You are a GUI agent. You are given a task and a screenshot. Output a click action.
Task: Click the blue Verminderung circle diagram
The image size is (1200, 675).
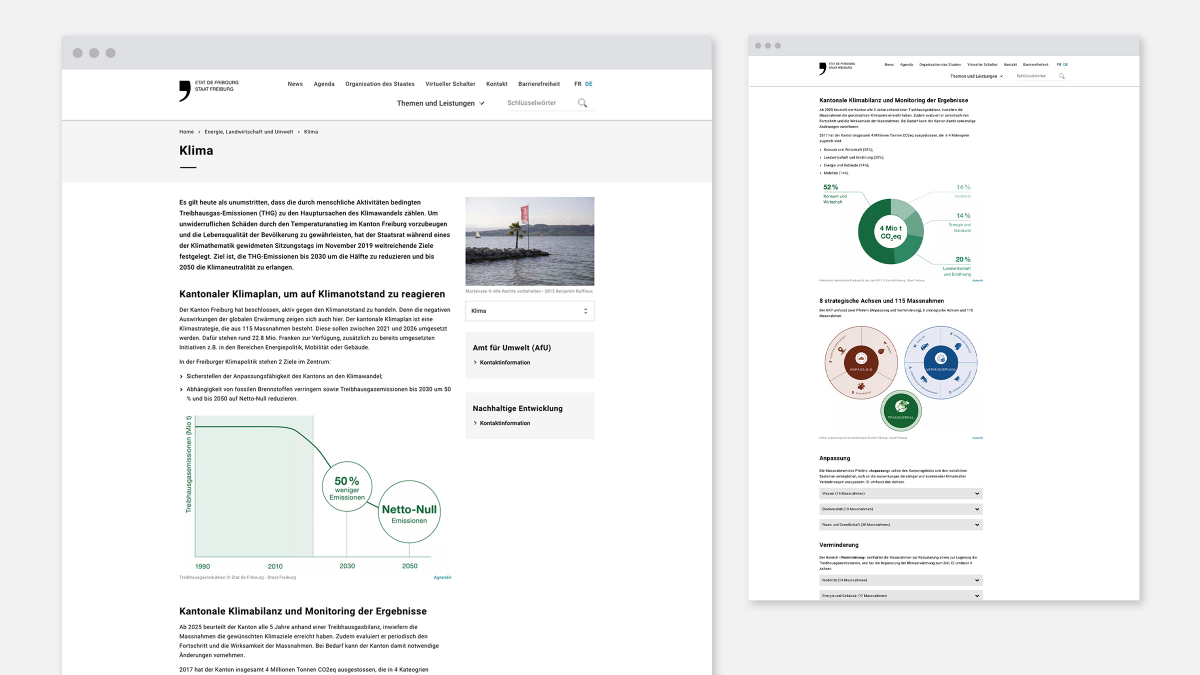pyautogui.click(x=940, y=361)
